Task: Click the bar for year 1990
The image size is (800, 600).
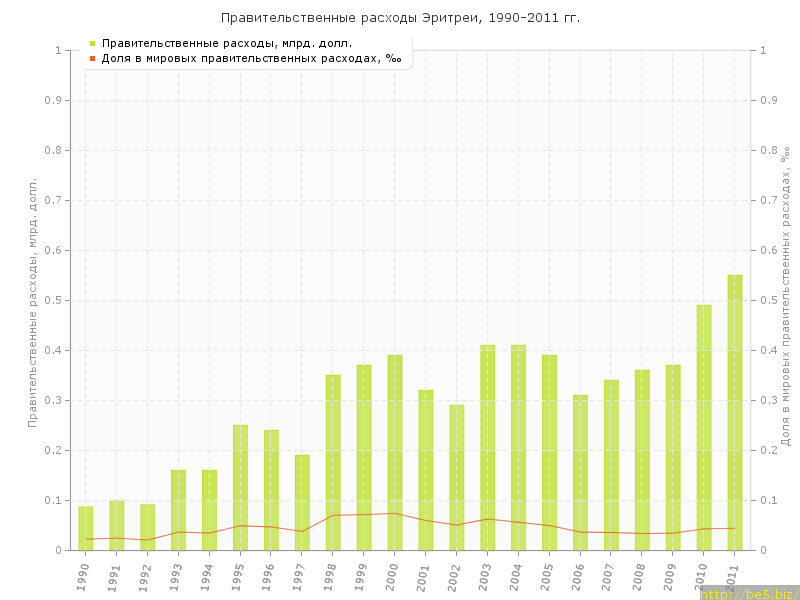Action: 86,528
